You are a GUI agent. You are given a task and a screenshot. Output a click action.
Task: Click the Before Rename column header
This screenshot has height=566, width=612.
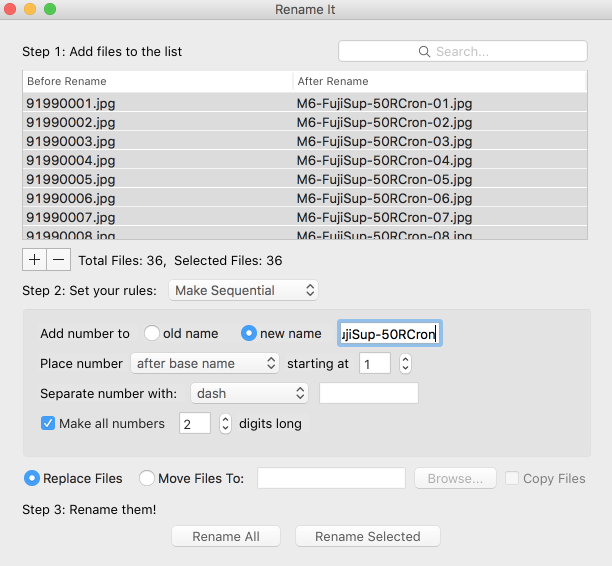pyautogui.click(x=158, y=81)
